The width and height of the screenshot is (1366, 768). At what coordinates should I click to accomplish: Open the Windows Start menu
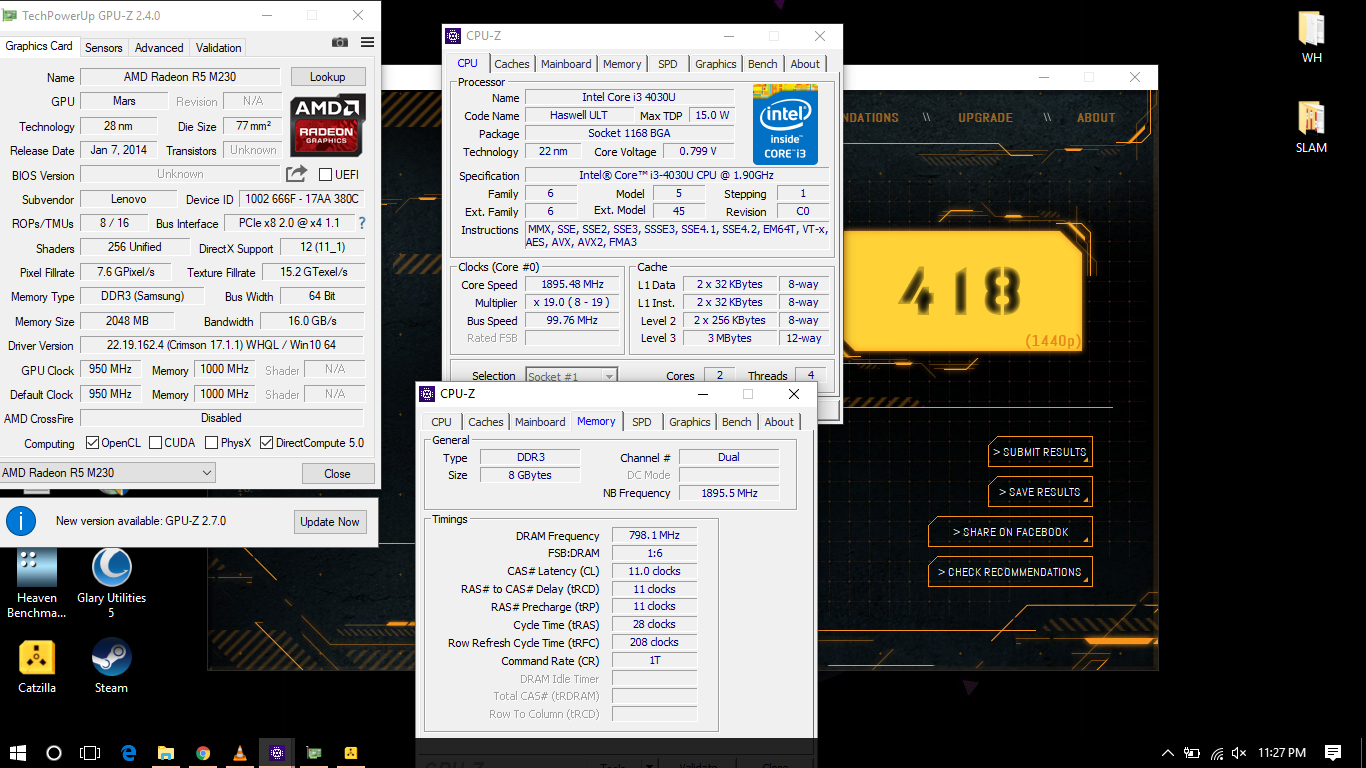pos(18,752)
